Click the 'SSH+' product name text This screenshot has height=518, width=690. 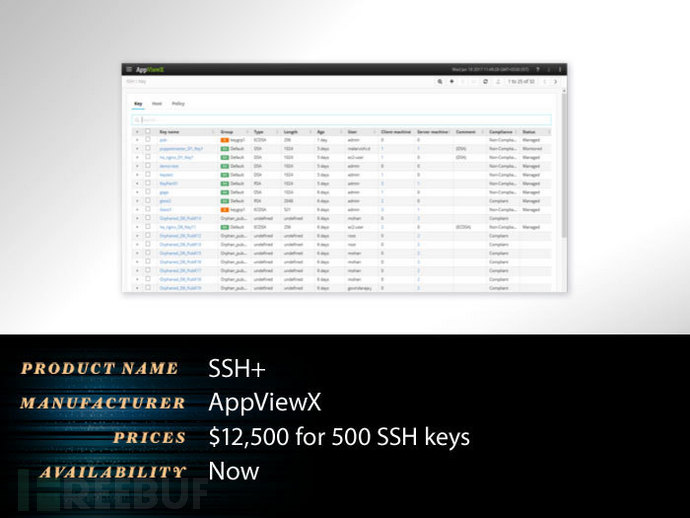point(237,368)
